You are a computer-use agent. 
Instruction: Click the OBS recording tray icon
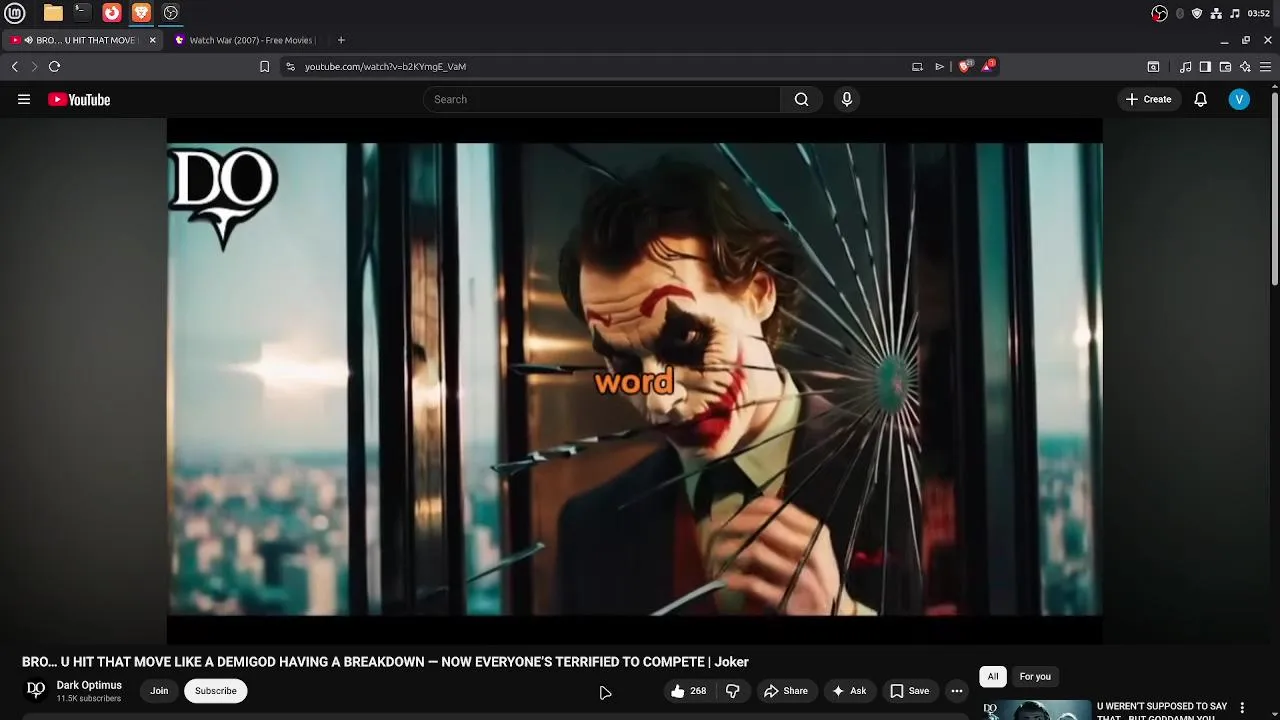click(1159, 13)
